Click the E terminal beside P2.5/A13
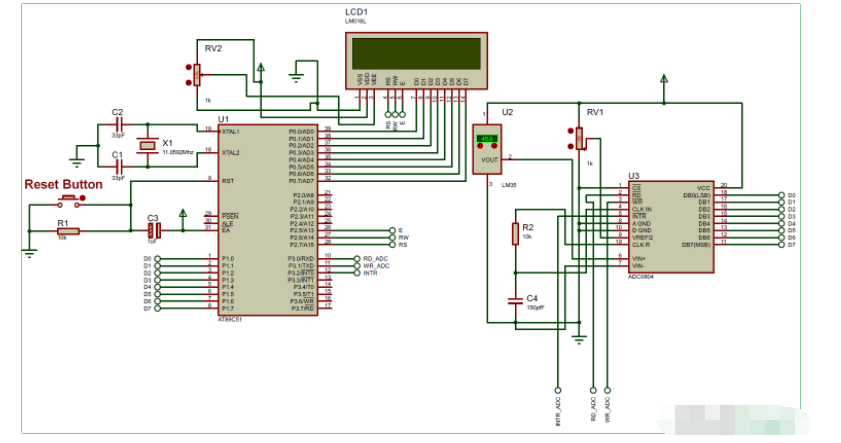This screenshot has height=443, width=841. pyautogui.click(x=393, y=231)
